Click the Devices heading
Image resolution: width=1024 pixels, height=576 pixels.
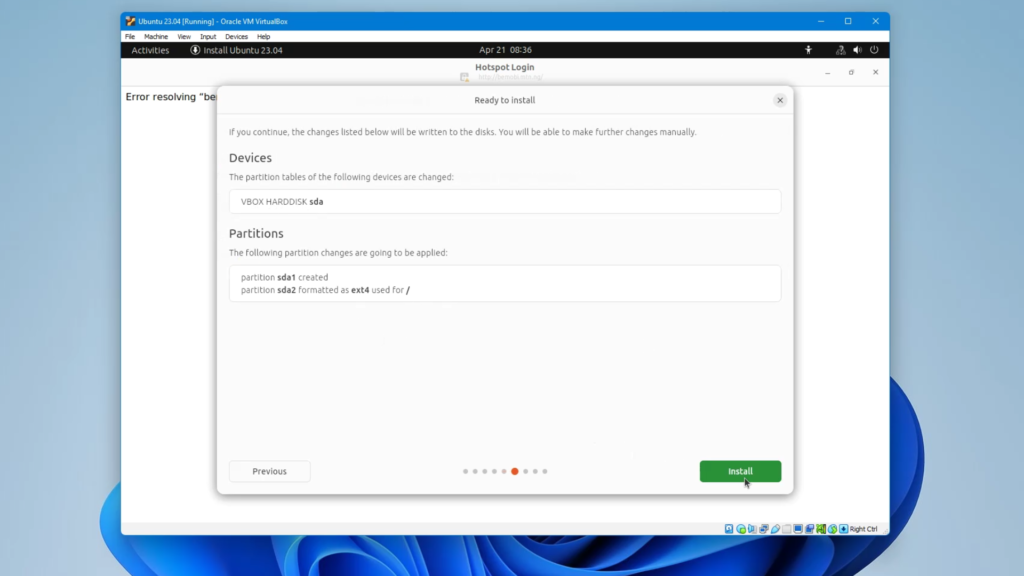pos(250,158)
